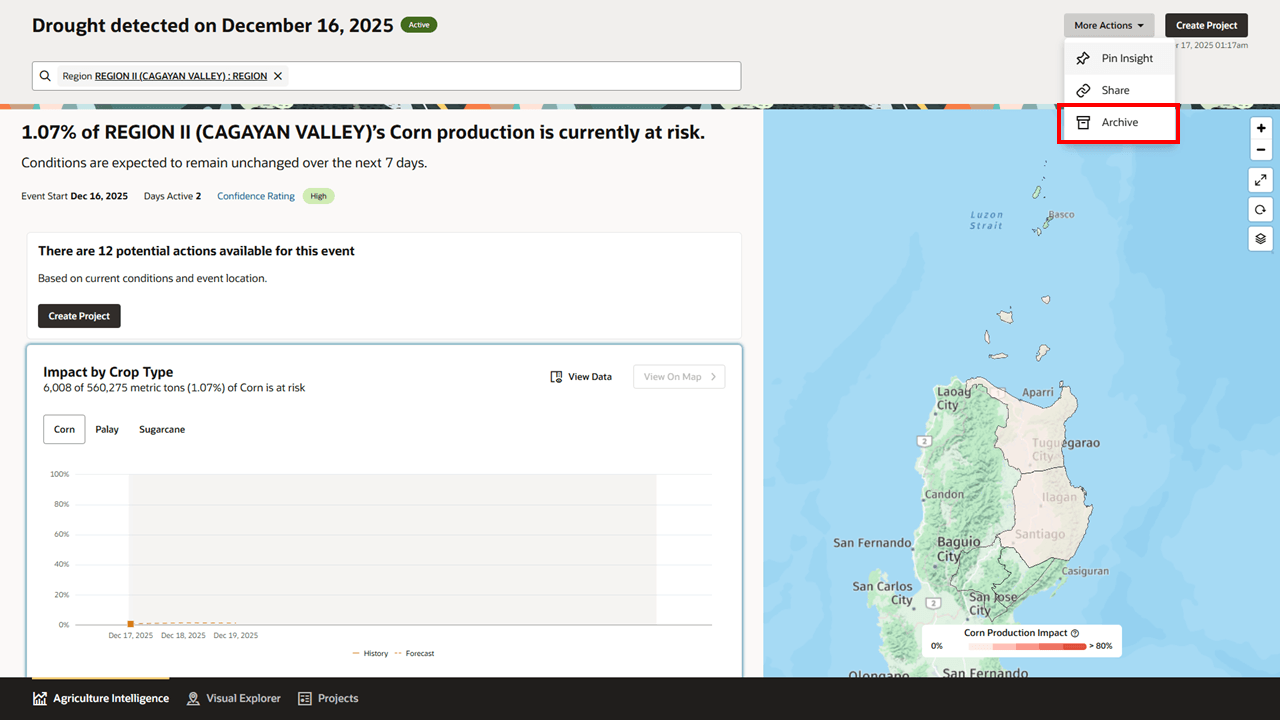Expand the map to fullscreen
1280x720 pixels.
pyautogui.click(x=1261, y=180)
